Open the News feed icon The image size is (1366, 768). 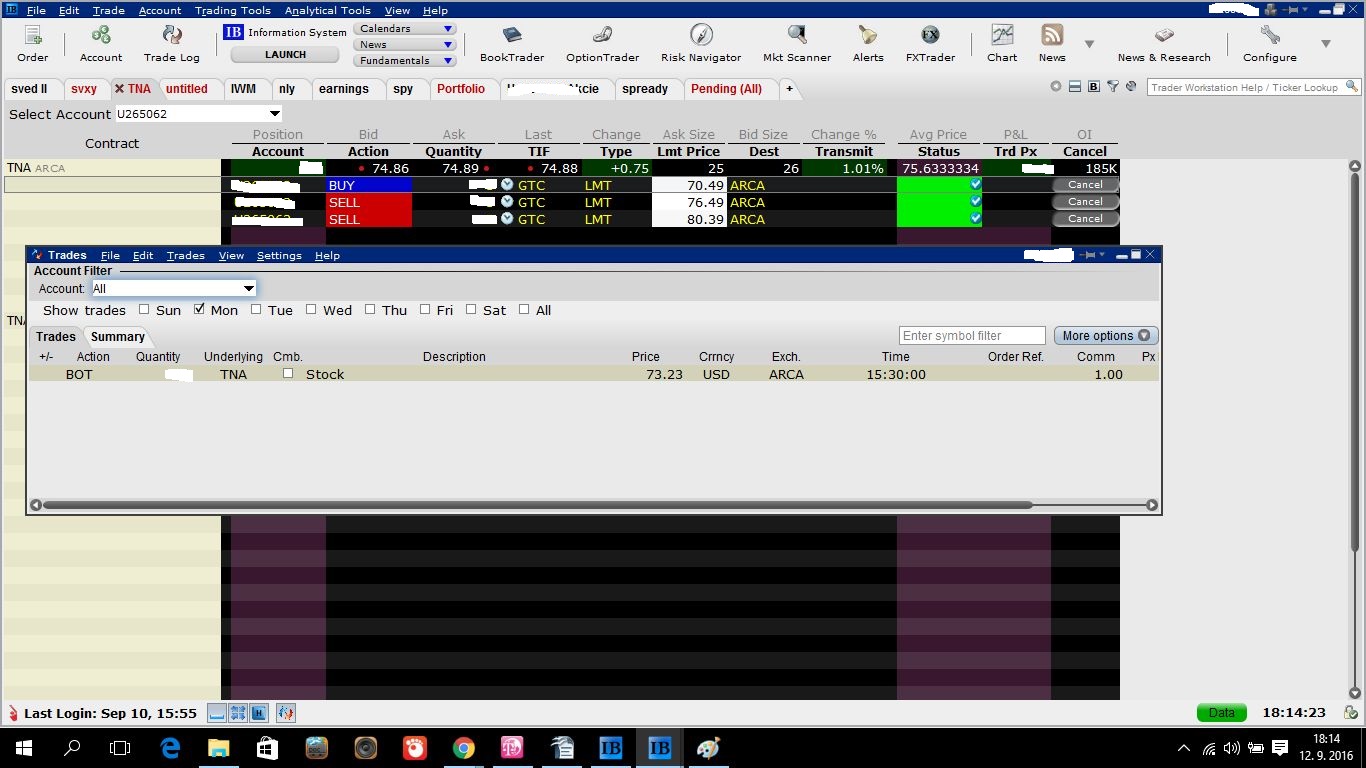click(x=1052, y=44)
